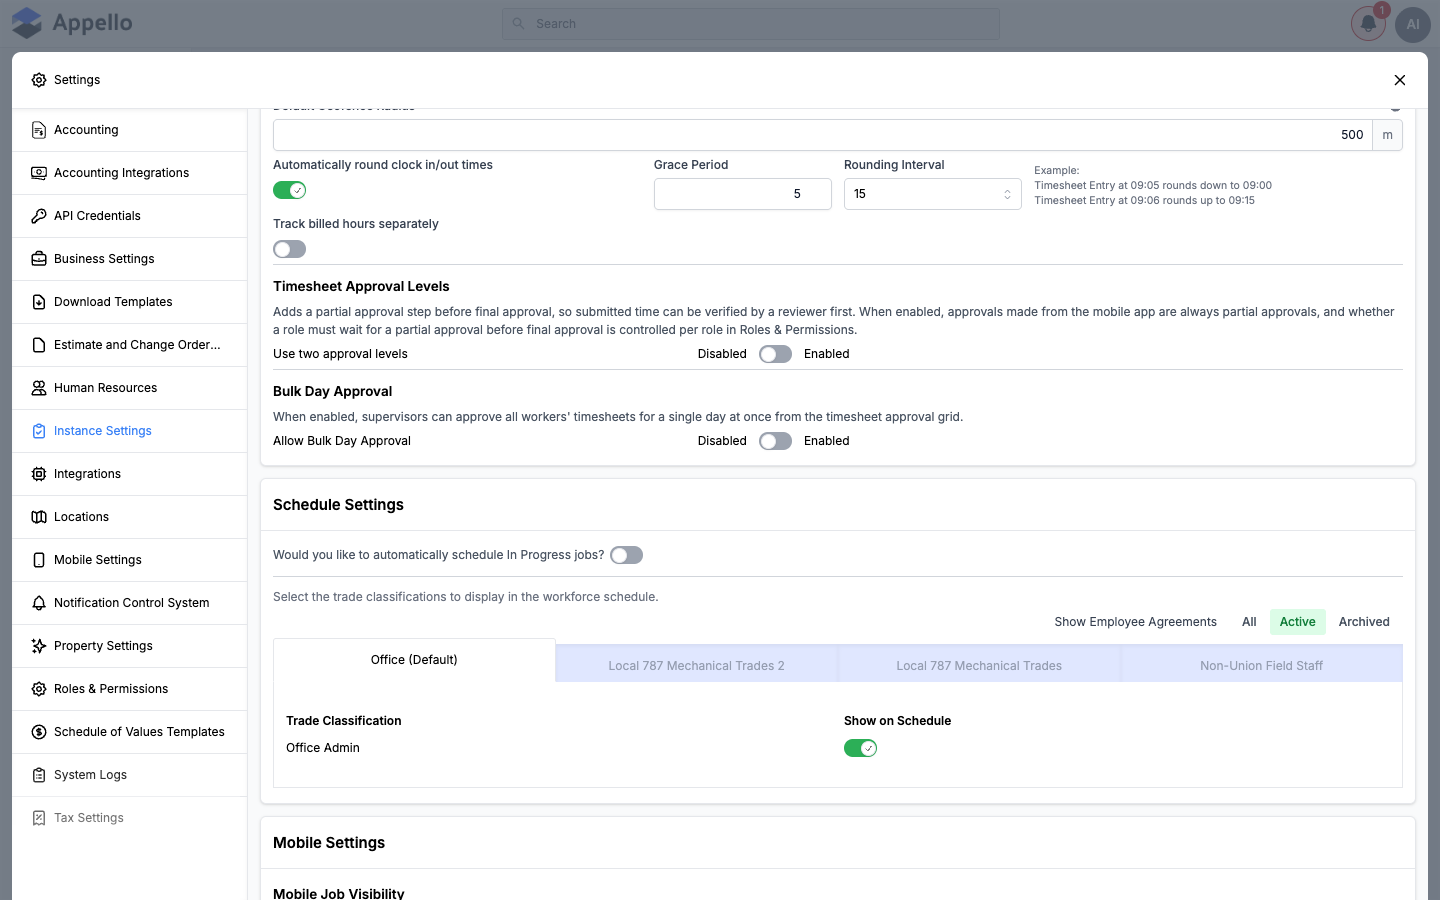Screen dimensions: 1440x900
Task: Click the geofence radius field showing 500
Action: click(x=823, y=135)
